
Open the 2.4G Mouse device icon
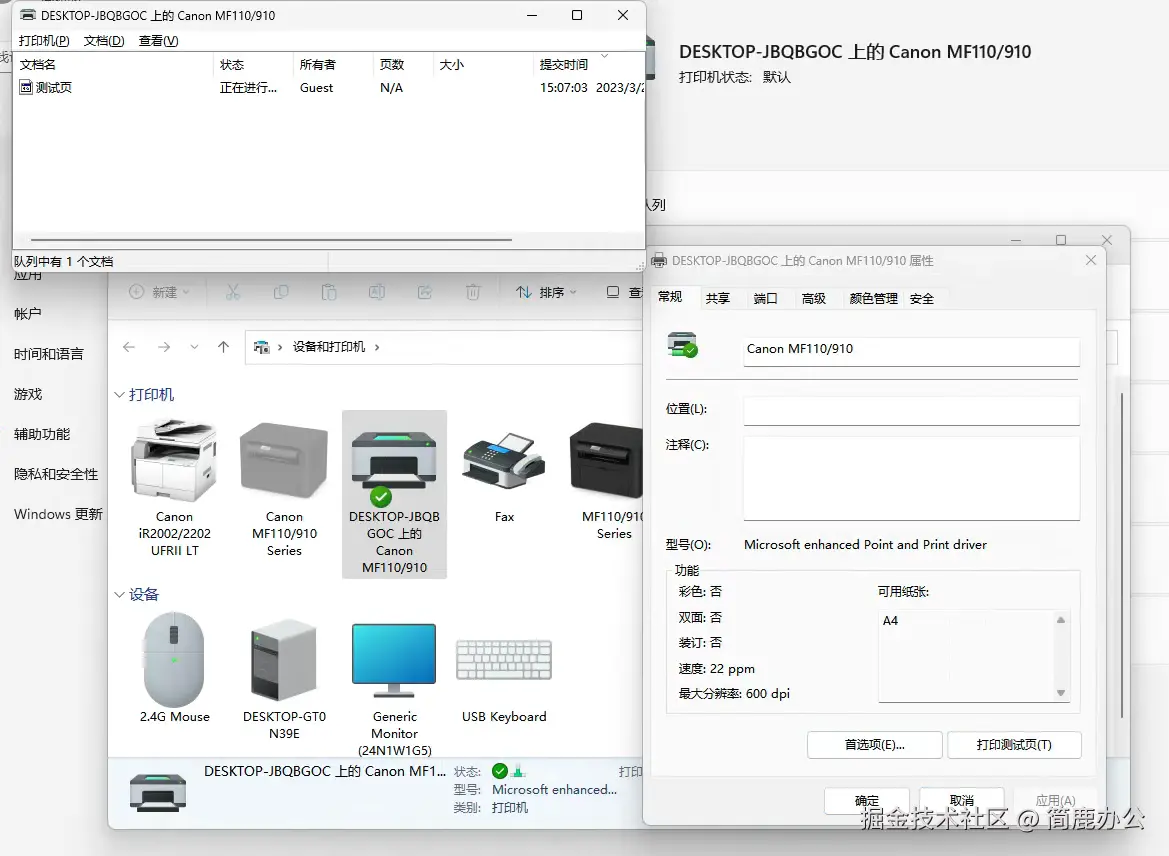coord(174,660)
